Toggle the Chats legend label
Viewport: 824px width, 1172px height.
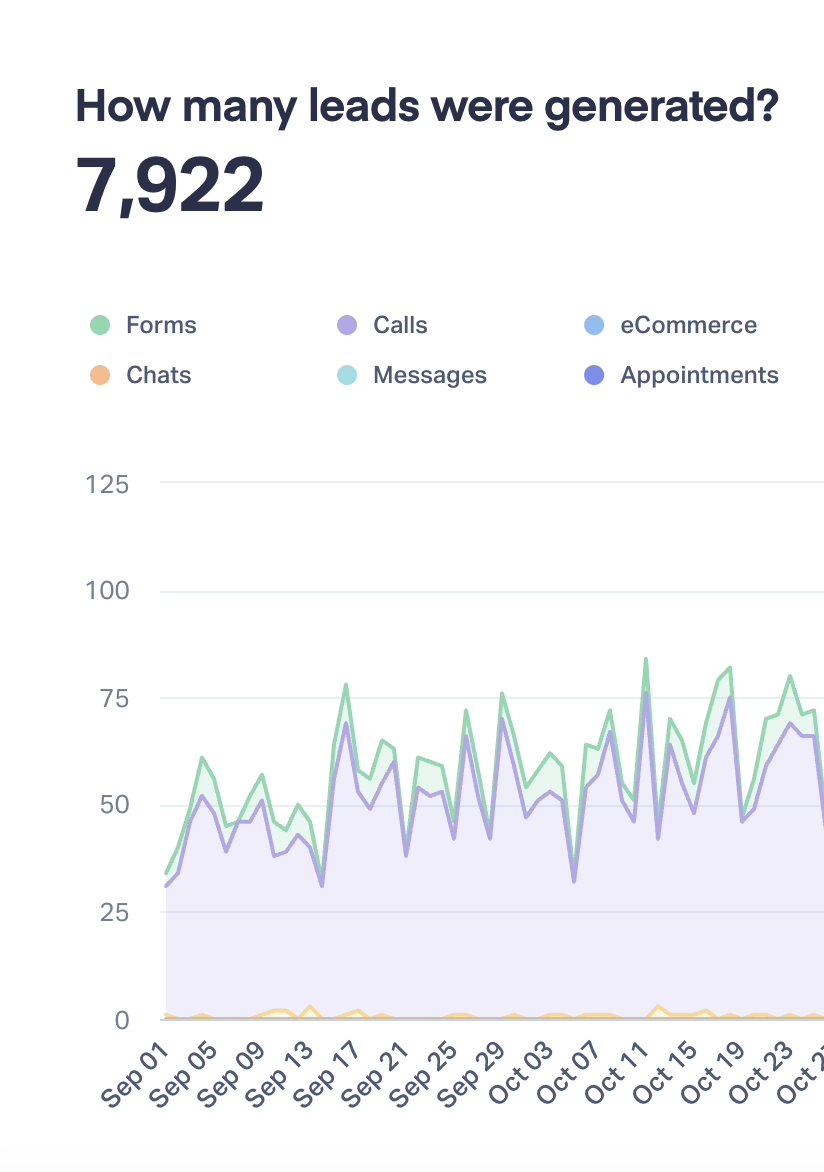point(158,375)
